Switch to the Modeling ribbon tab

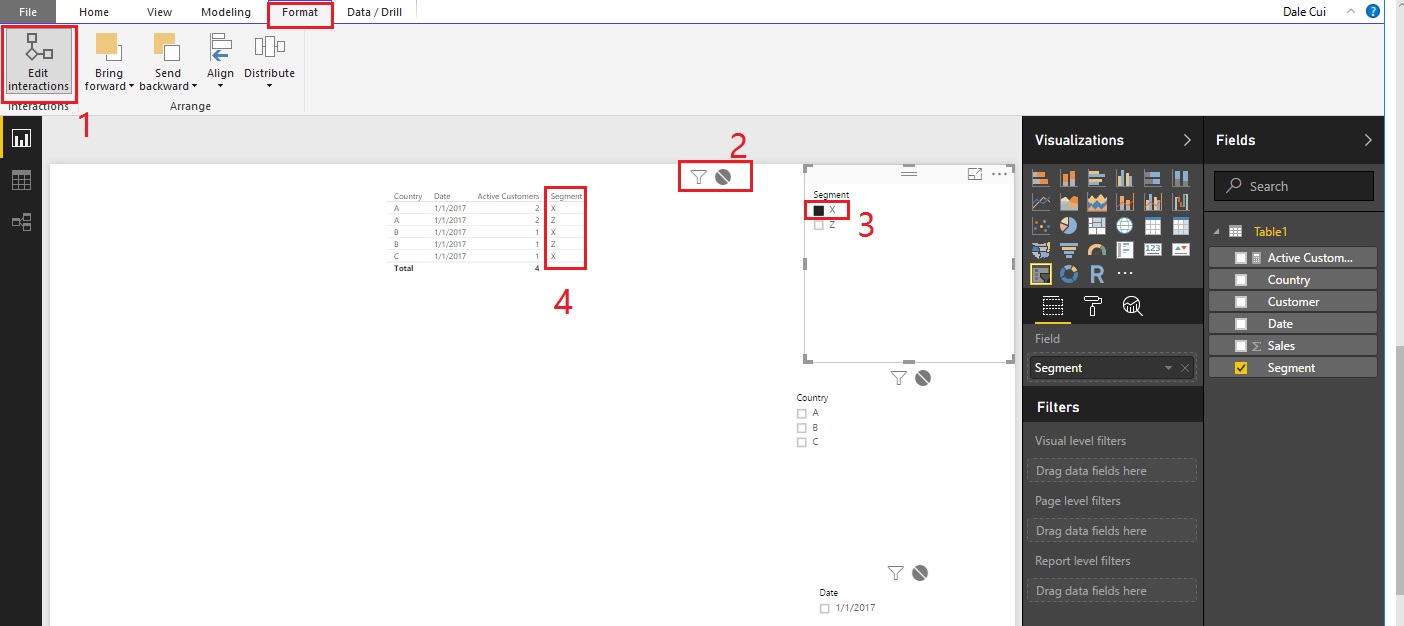(226, 12)
